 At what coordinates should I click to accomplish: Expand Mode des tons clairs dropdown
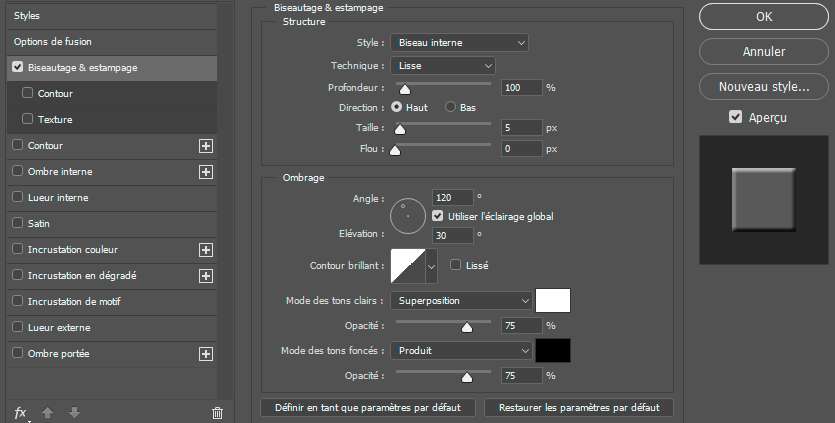(x=461, y=300)
